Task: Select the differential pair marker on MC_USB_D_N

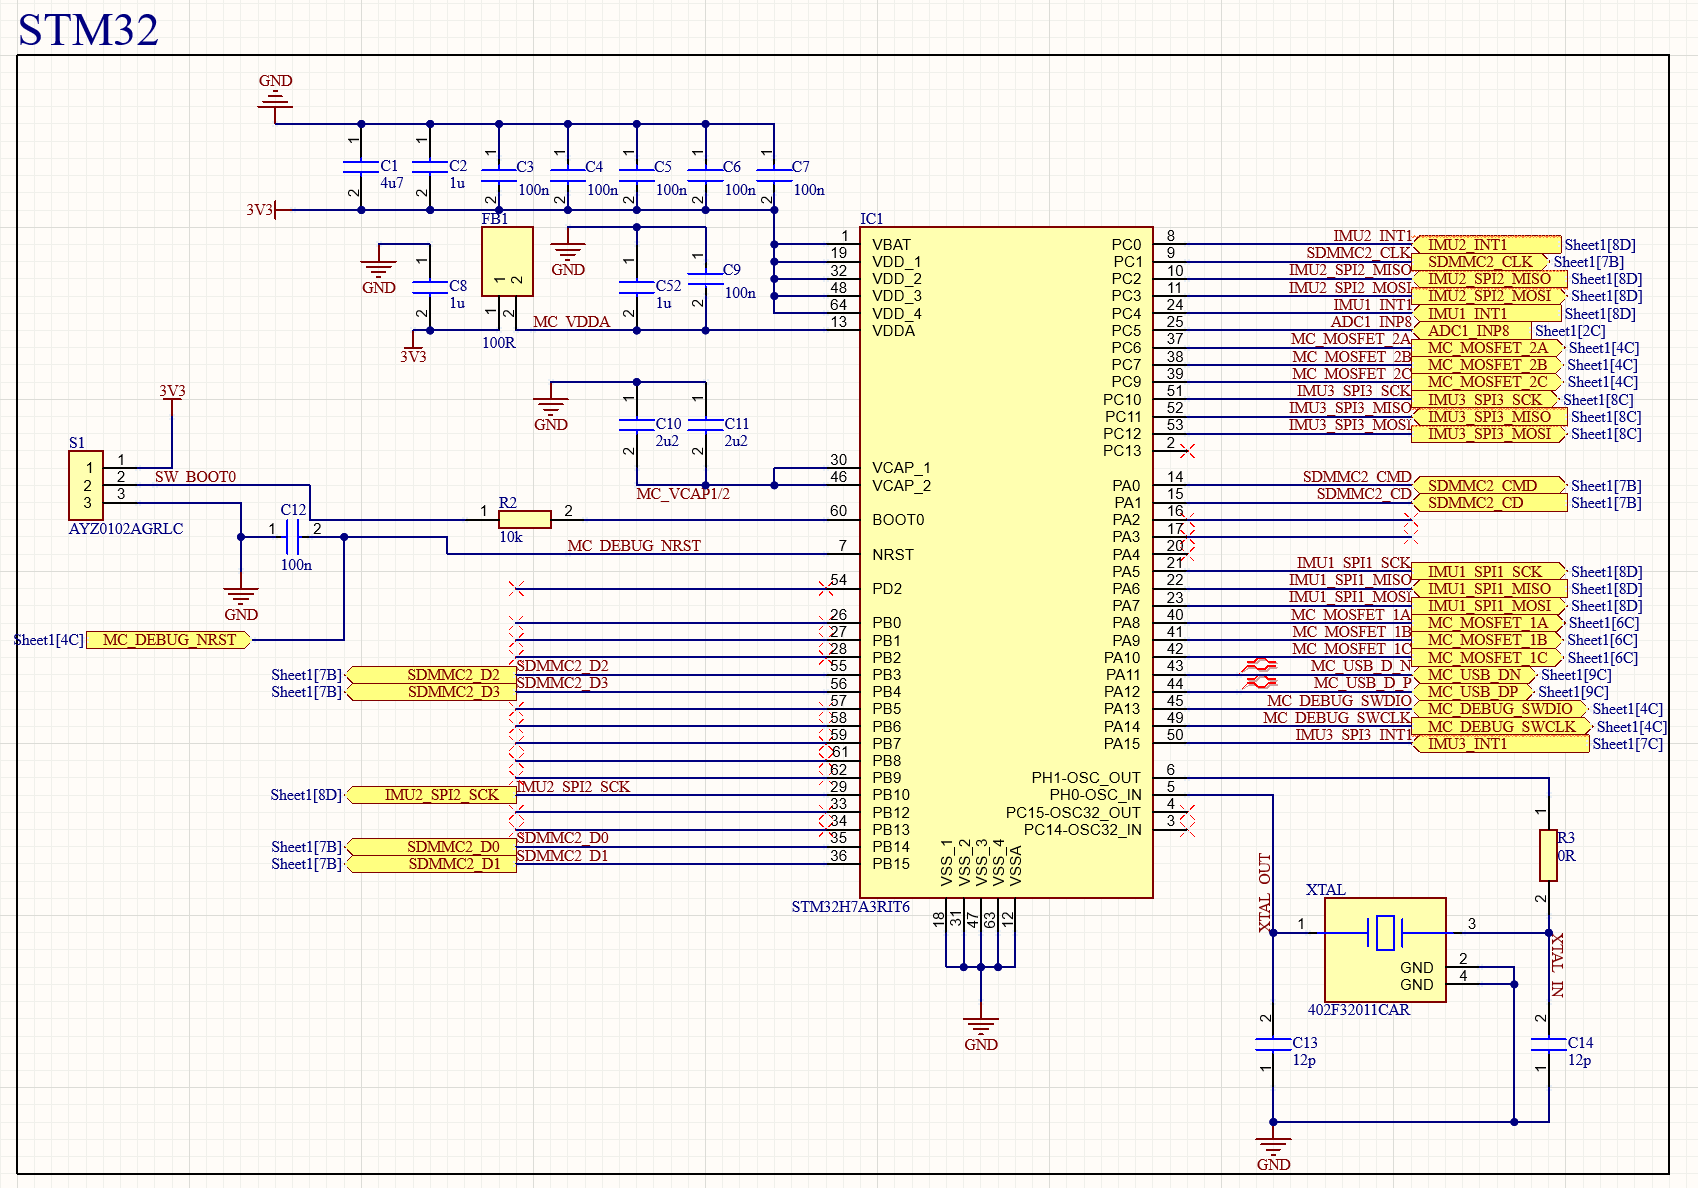Action: (x=1258, y=665)
